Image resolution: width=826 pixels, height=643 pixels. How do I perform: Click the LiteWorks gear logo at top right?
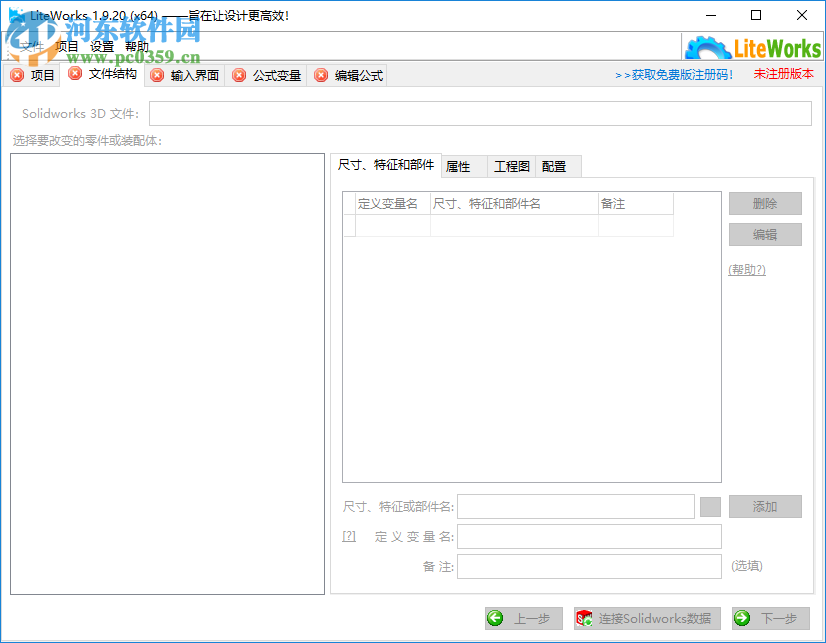[x=708, y=46]
